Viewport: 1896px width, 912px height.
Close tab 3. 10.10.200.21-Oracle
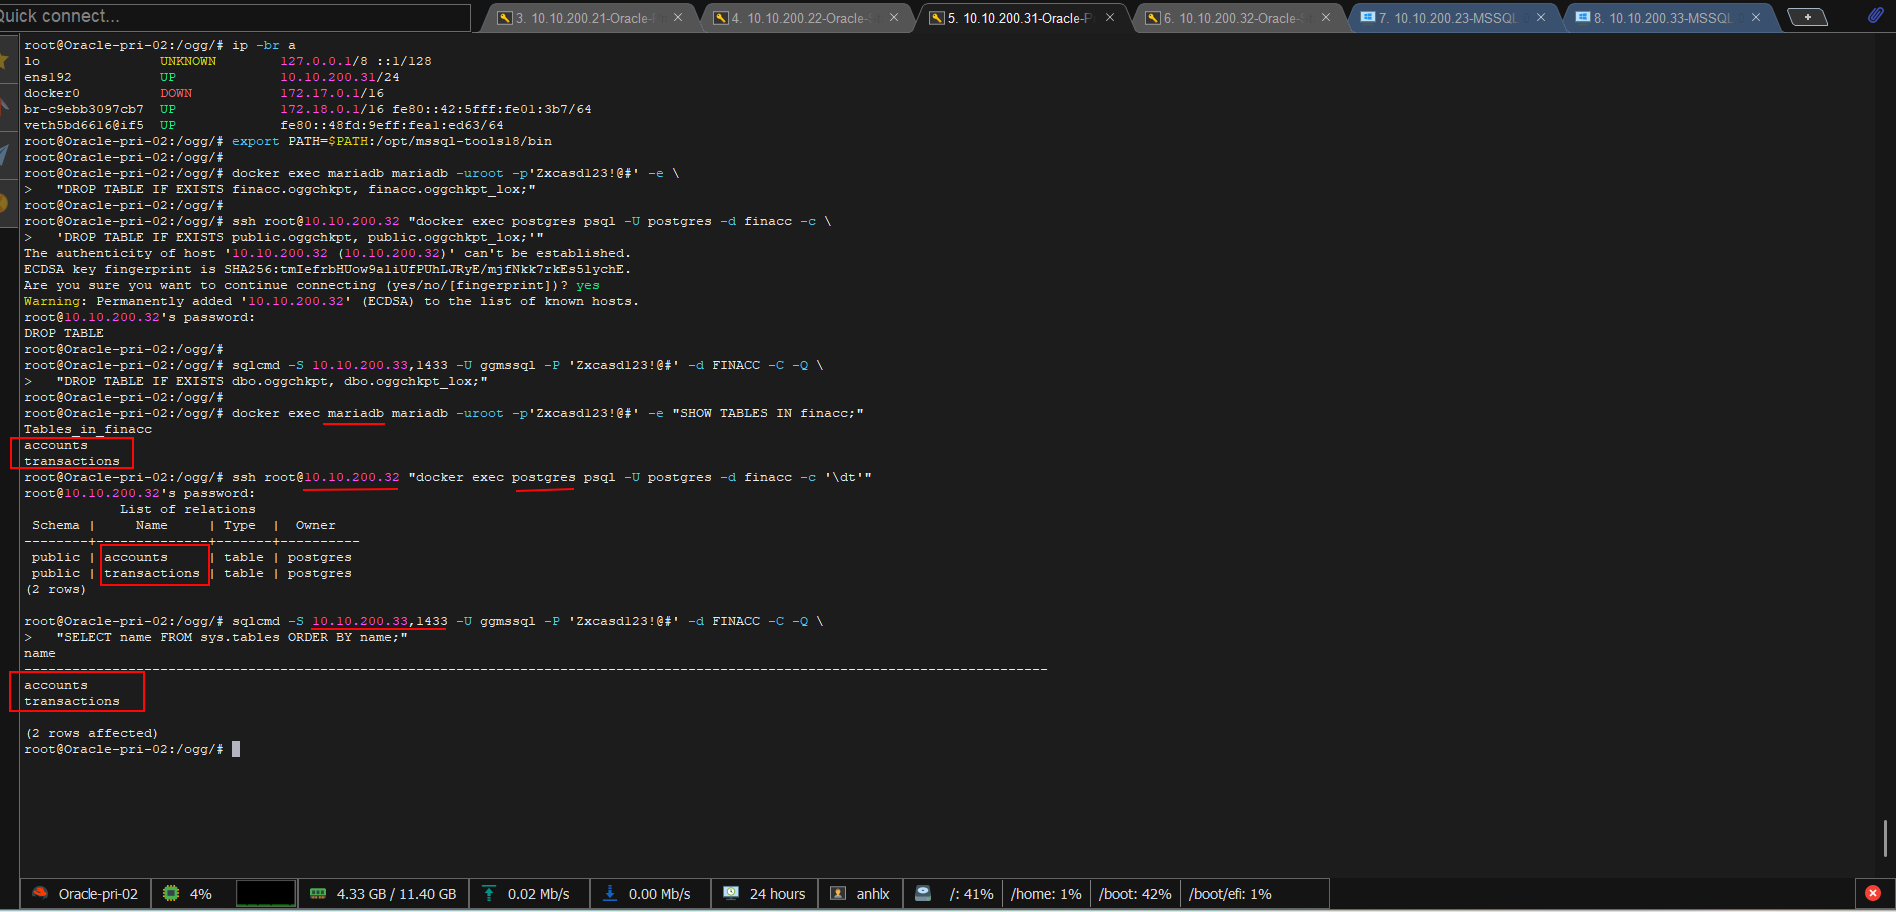click(x=678, y=18)
